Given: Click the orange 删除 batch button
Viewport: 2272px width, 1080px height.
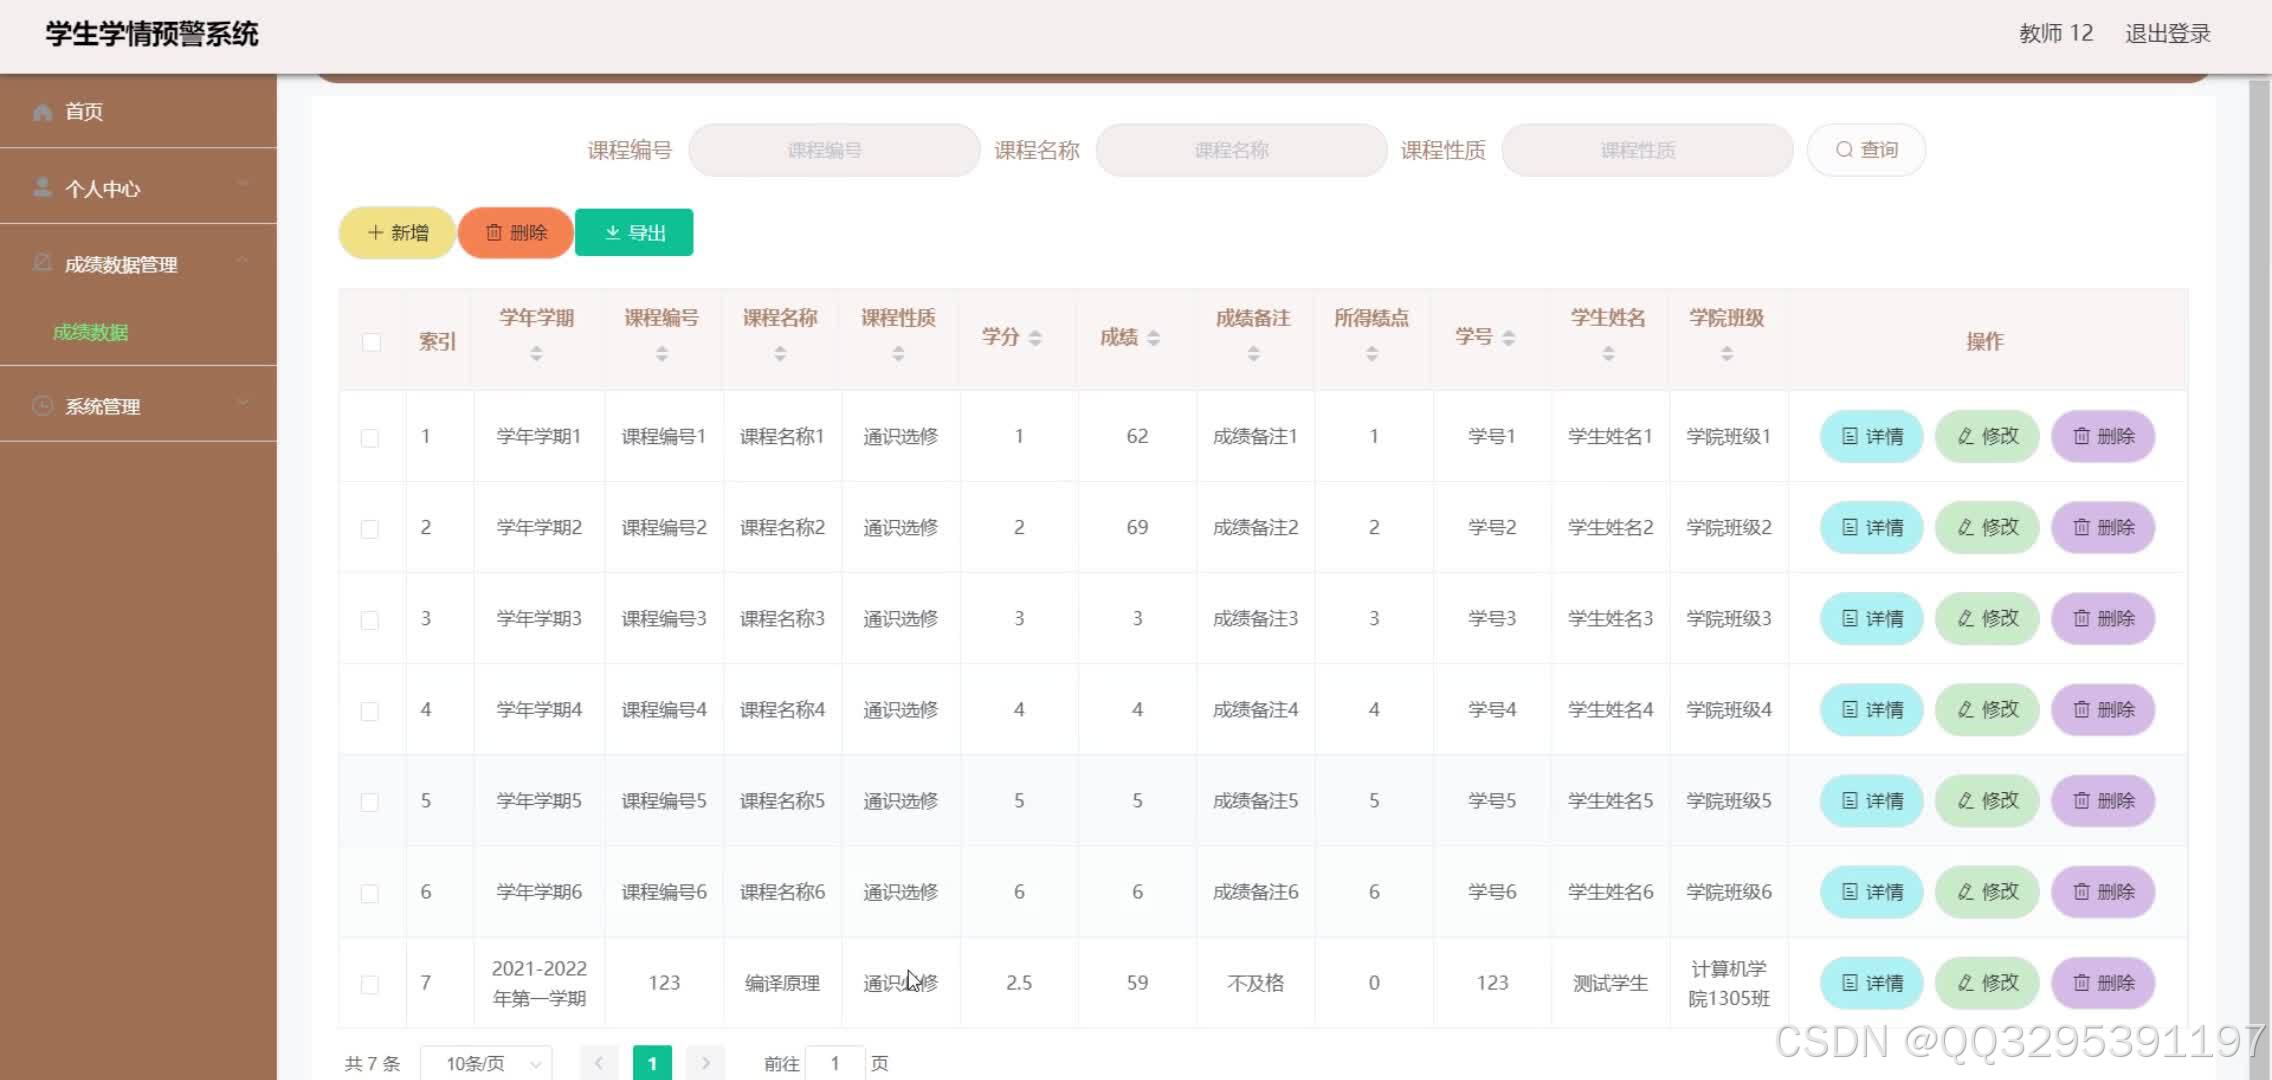Looking at the screenshot, I should [x=516, y=233].
